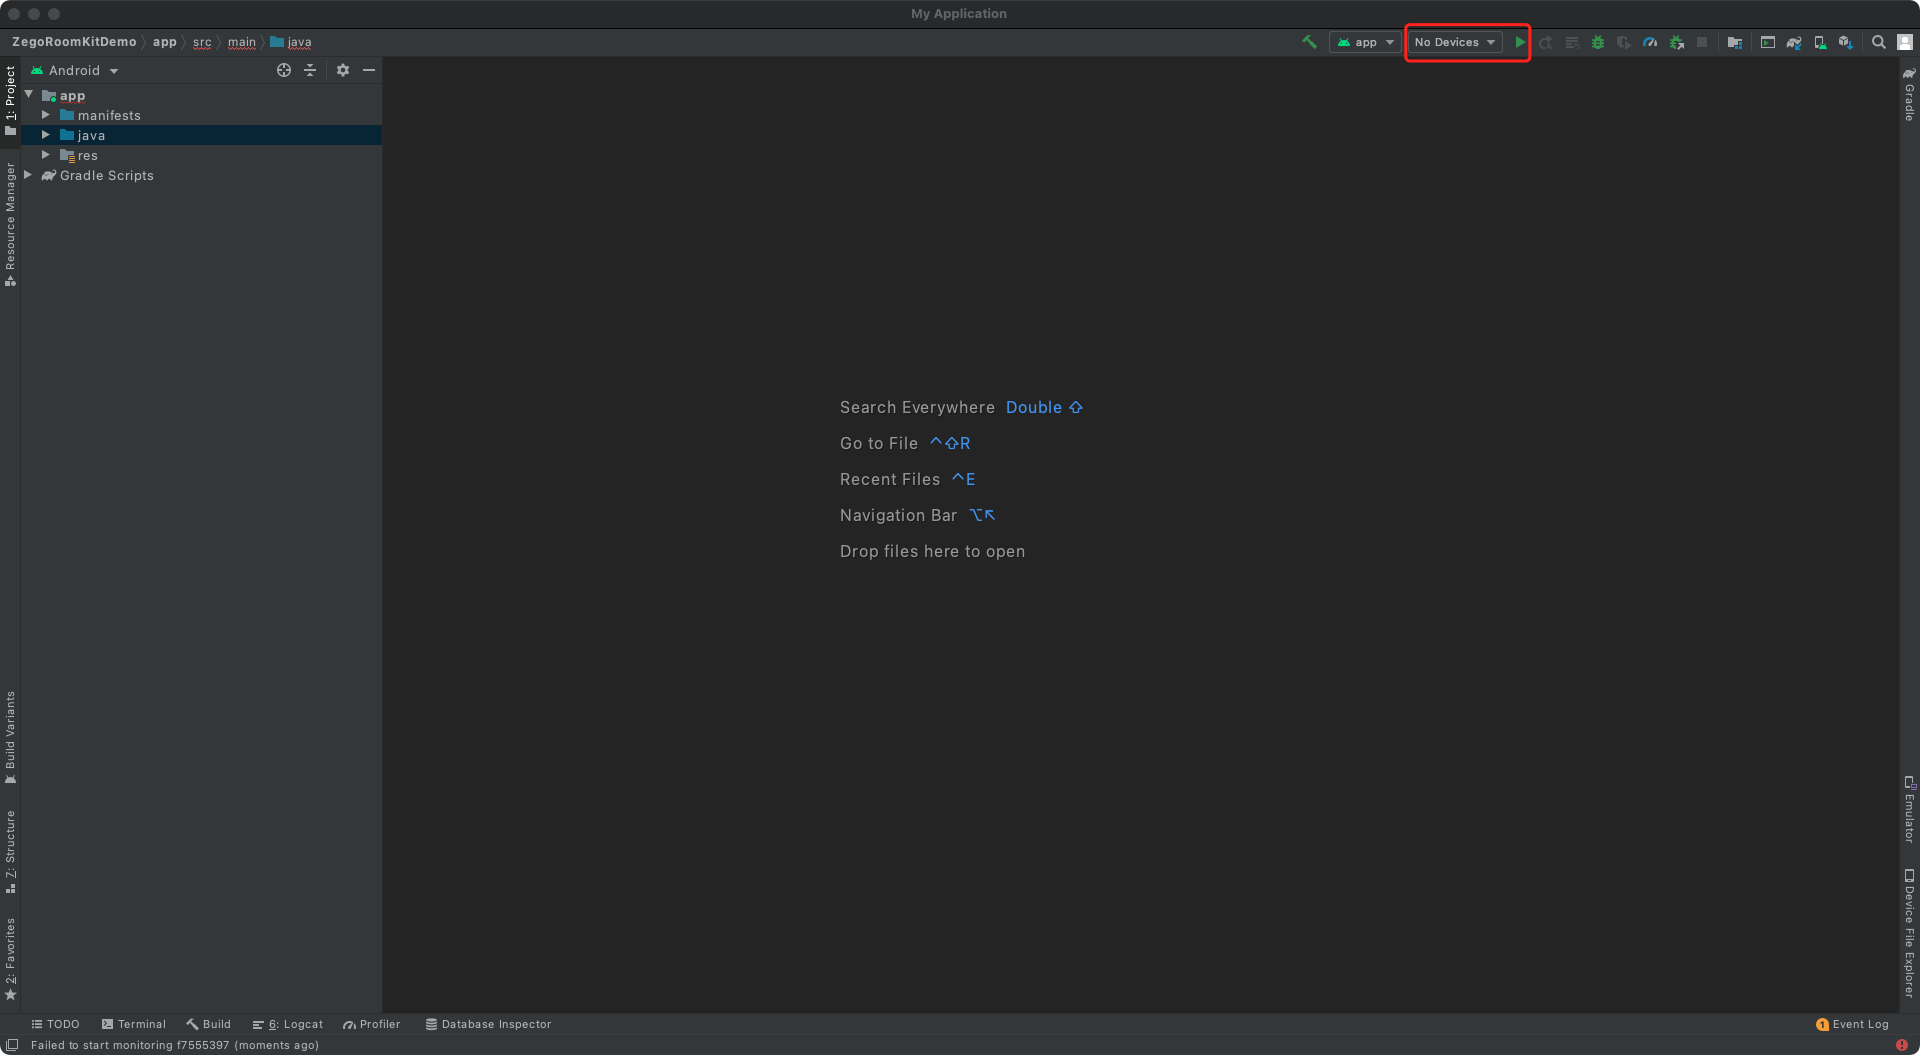Open the Debug app icon in the toolbar
1920x1055 pixels.
[x=1597, y=42]
